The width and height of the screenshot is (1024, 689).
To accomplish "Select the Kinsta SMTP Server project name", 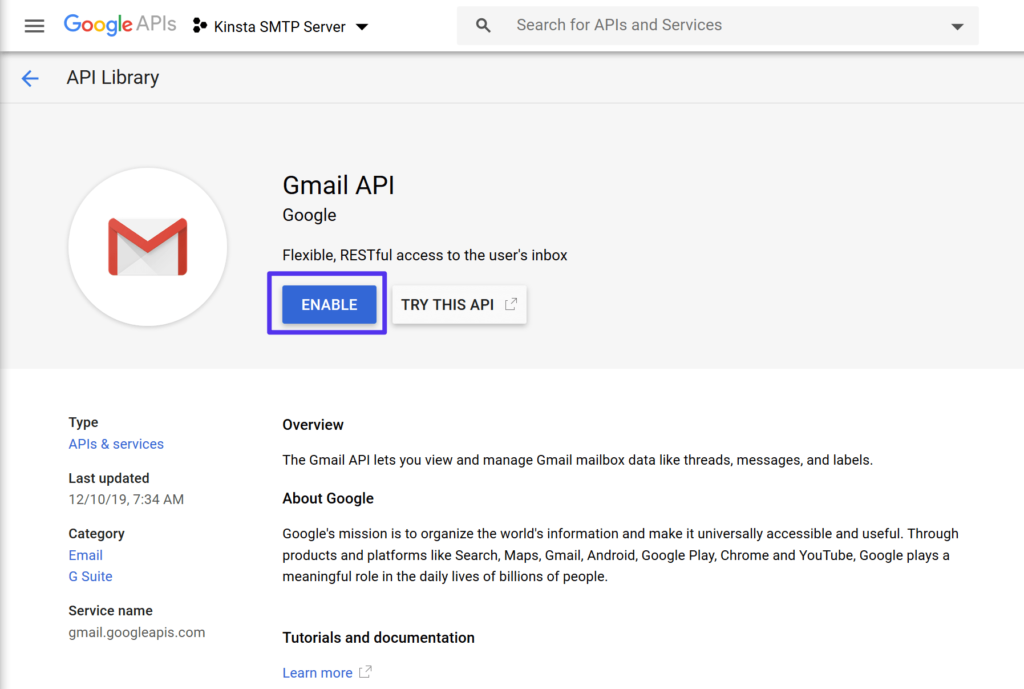I will 280,27.
